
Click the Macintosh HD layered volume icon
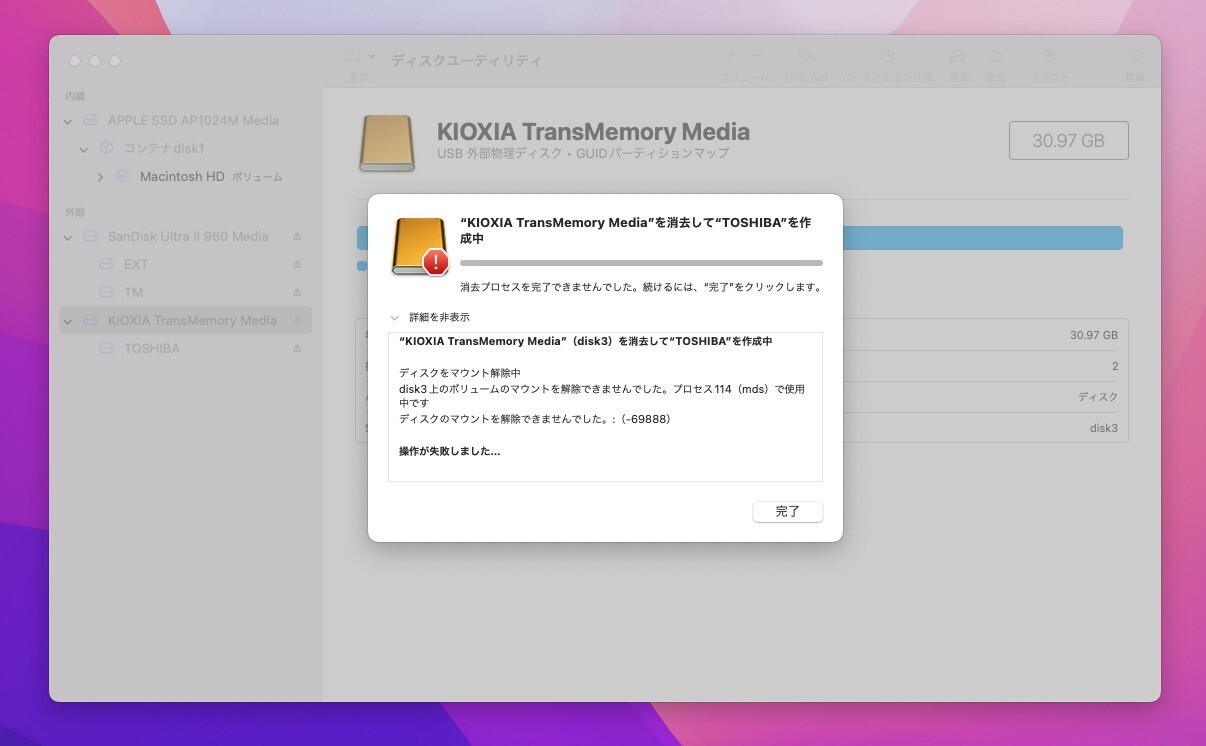click(x=122, y=176)
